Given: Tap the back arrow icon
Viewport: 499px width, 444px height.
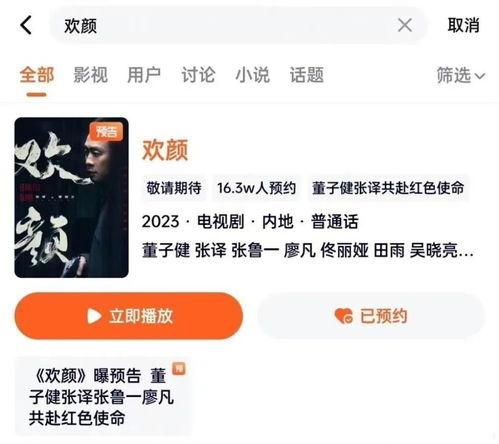Looking at the screenshot, I should click(x=26, y=25).
